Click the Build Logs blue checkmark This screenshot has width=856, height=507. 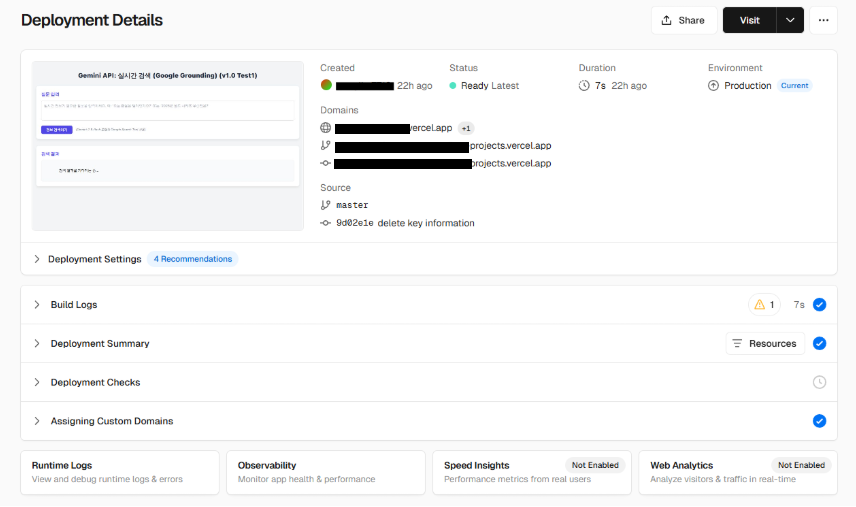click(x=819, y=305)
